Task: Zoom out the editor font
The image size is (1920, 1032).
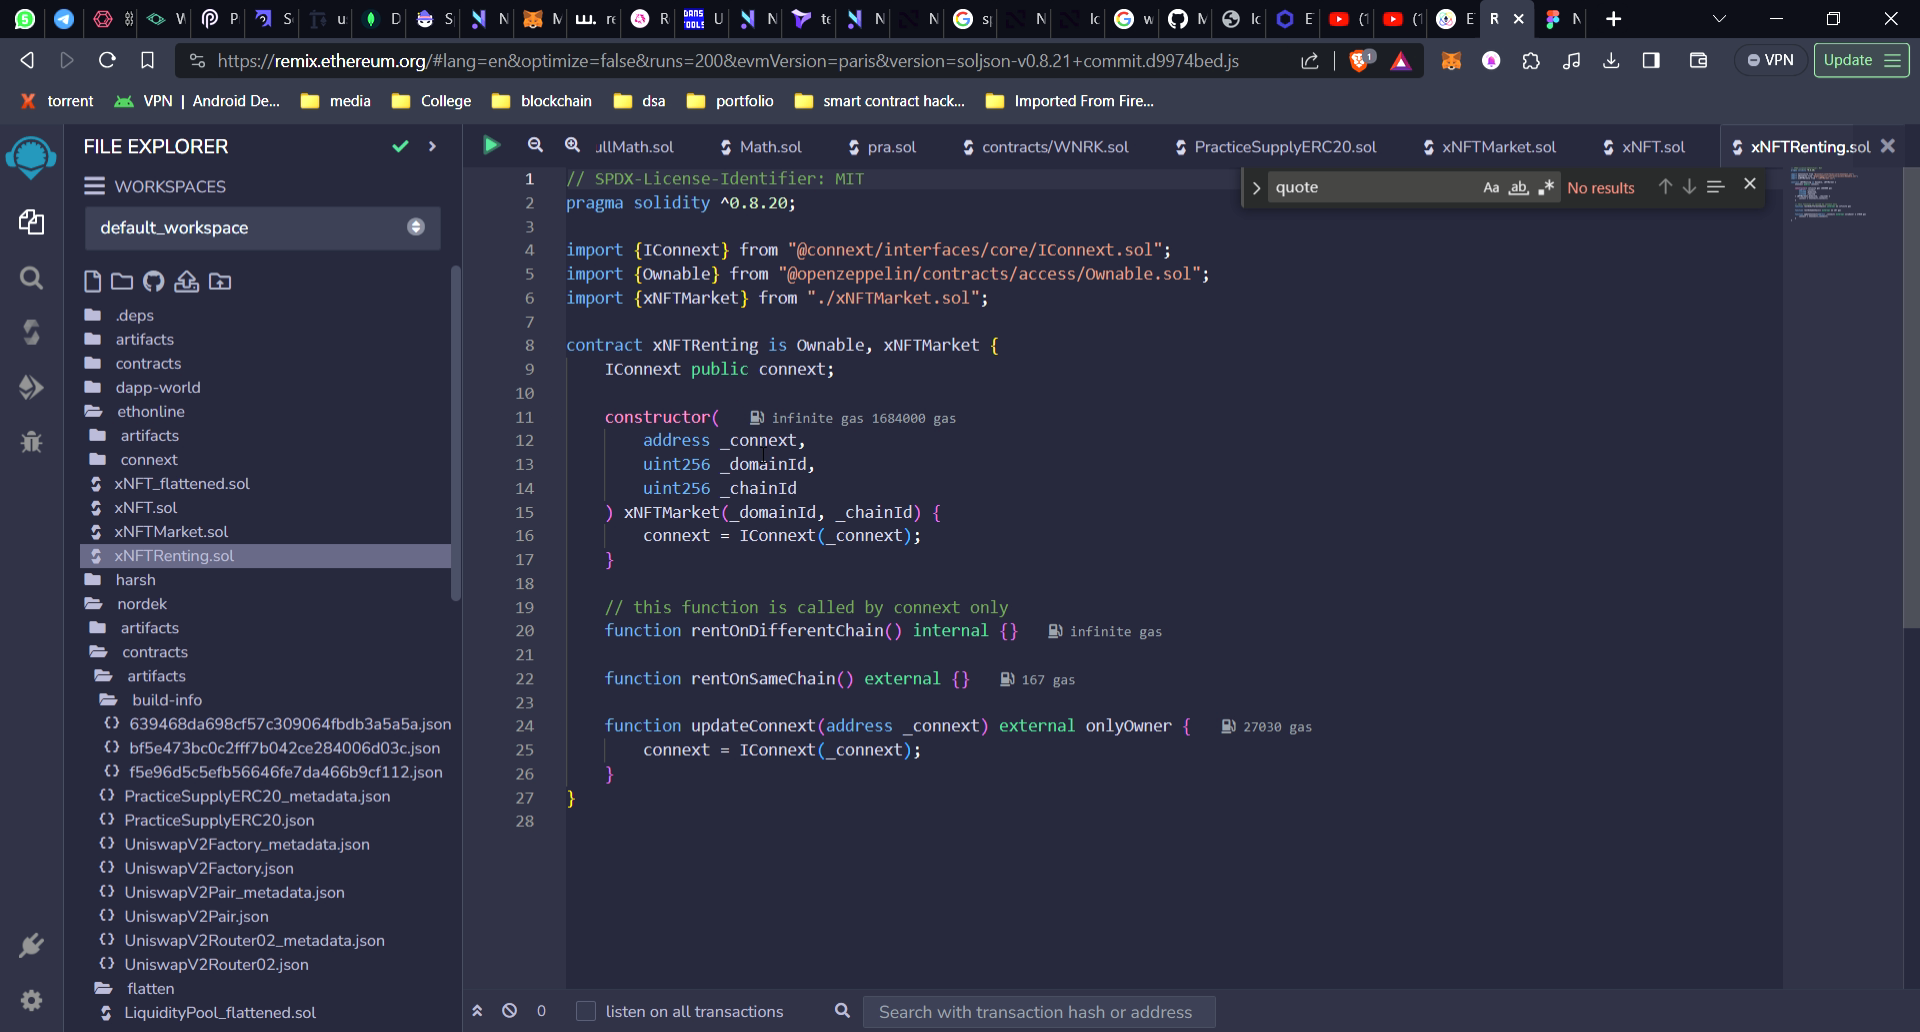Action: click(x=535, y=146)
